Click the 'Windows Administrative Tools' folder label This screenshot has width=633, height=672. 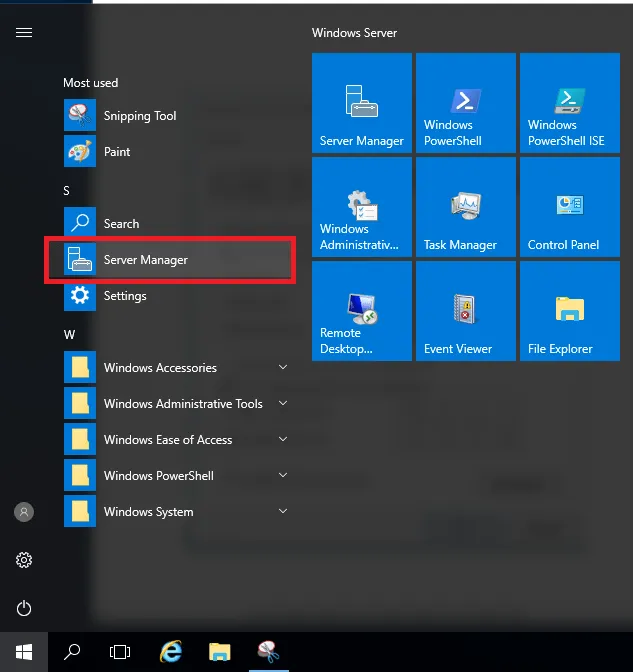(x=183, y=404)
